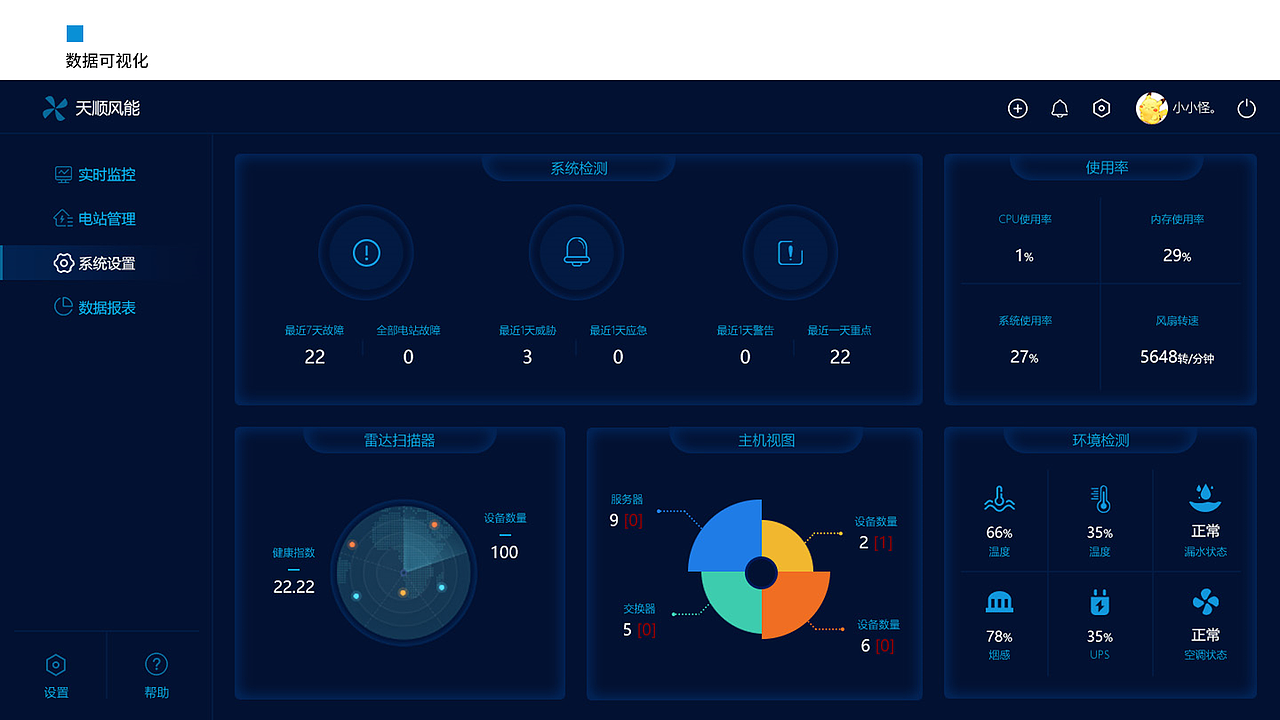
Task: Click the 内存使用率 29% value
Action: point(1177,256)
